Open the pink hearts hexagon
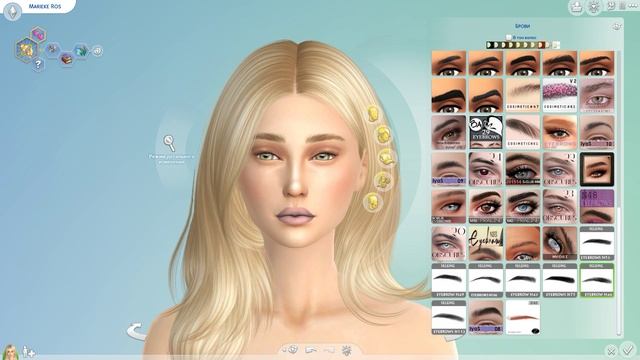The height and width of the screenshot is (360, 640). click(x=38, y=34)
